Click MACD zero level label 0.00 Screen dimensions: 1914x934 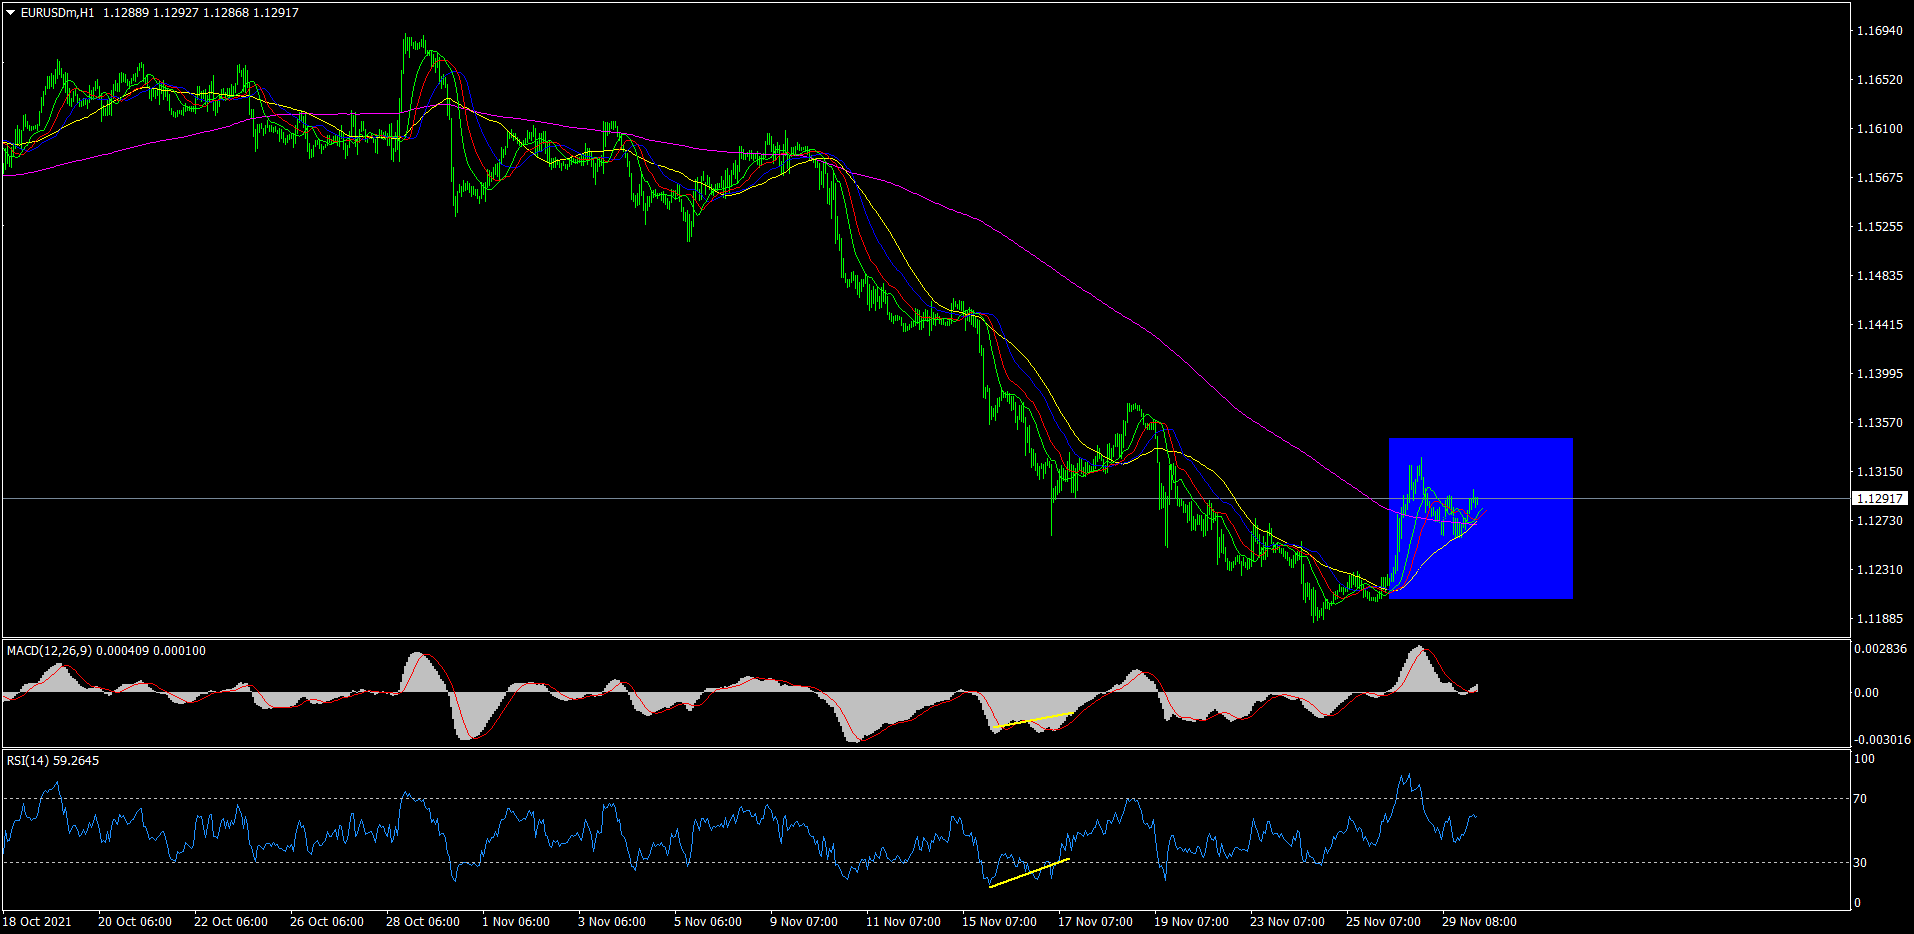[x=1866, y=693]
